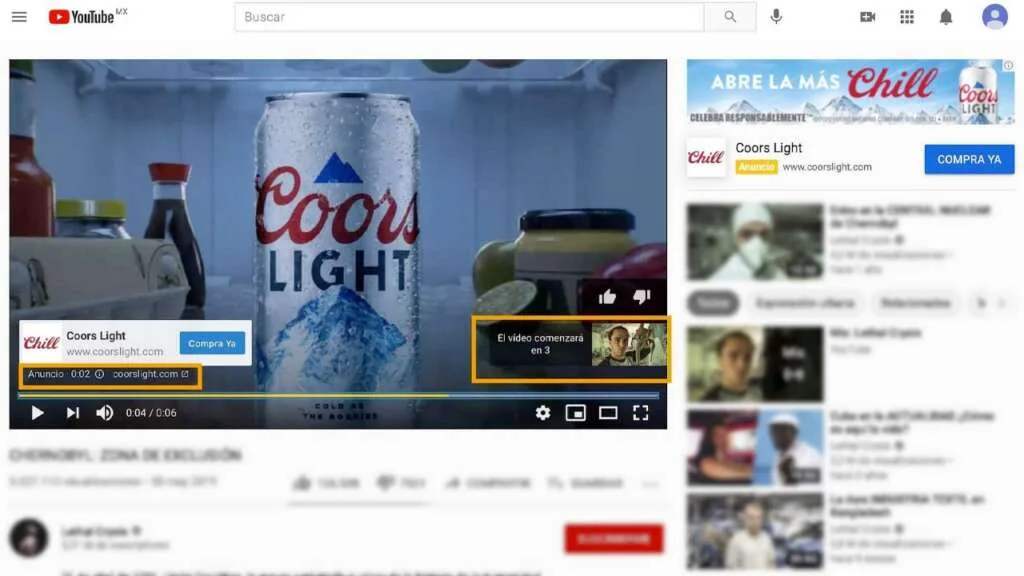1024x576 pixels.
Task: Open the mix playlist thumbnail
Action: [755, 364]
